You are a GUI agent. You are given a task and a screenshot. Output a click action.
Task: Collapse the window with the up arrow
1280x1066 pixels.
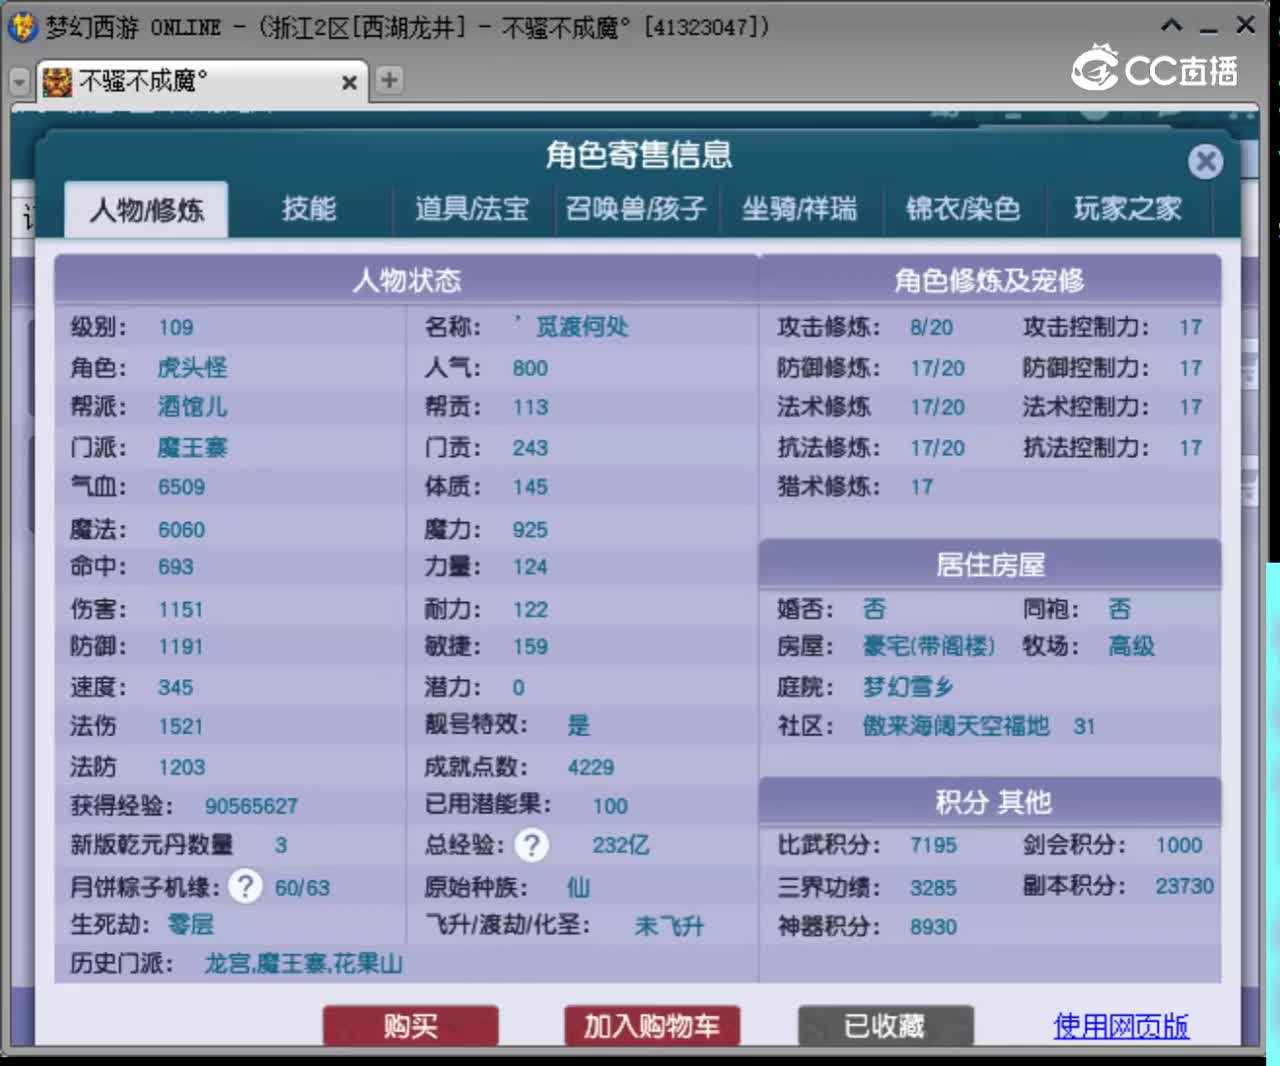click(1172, 25)
